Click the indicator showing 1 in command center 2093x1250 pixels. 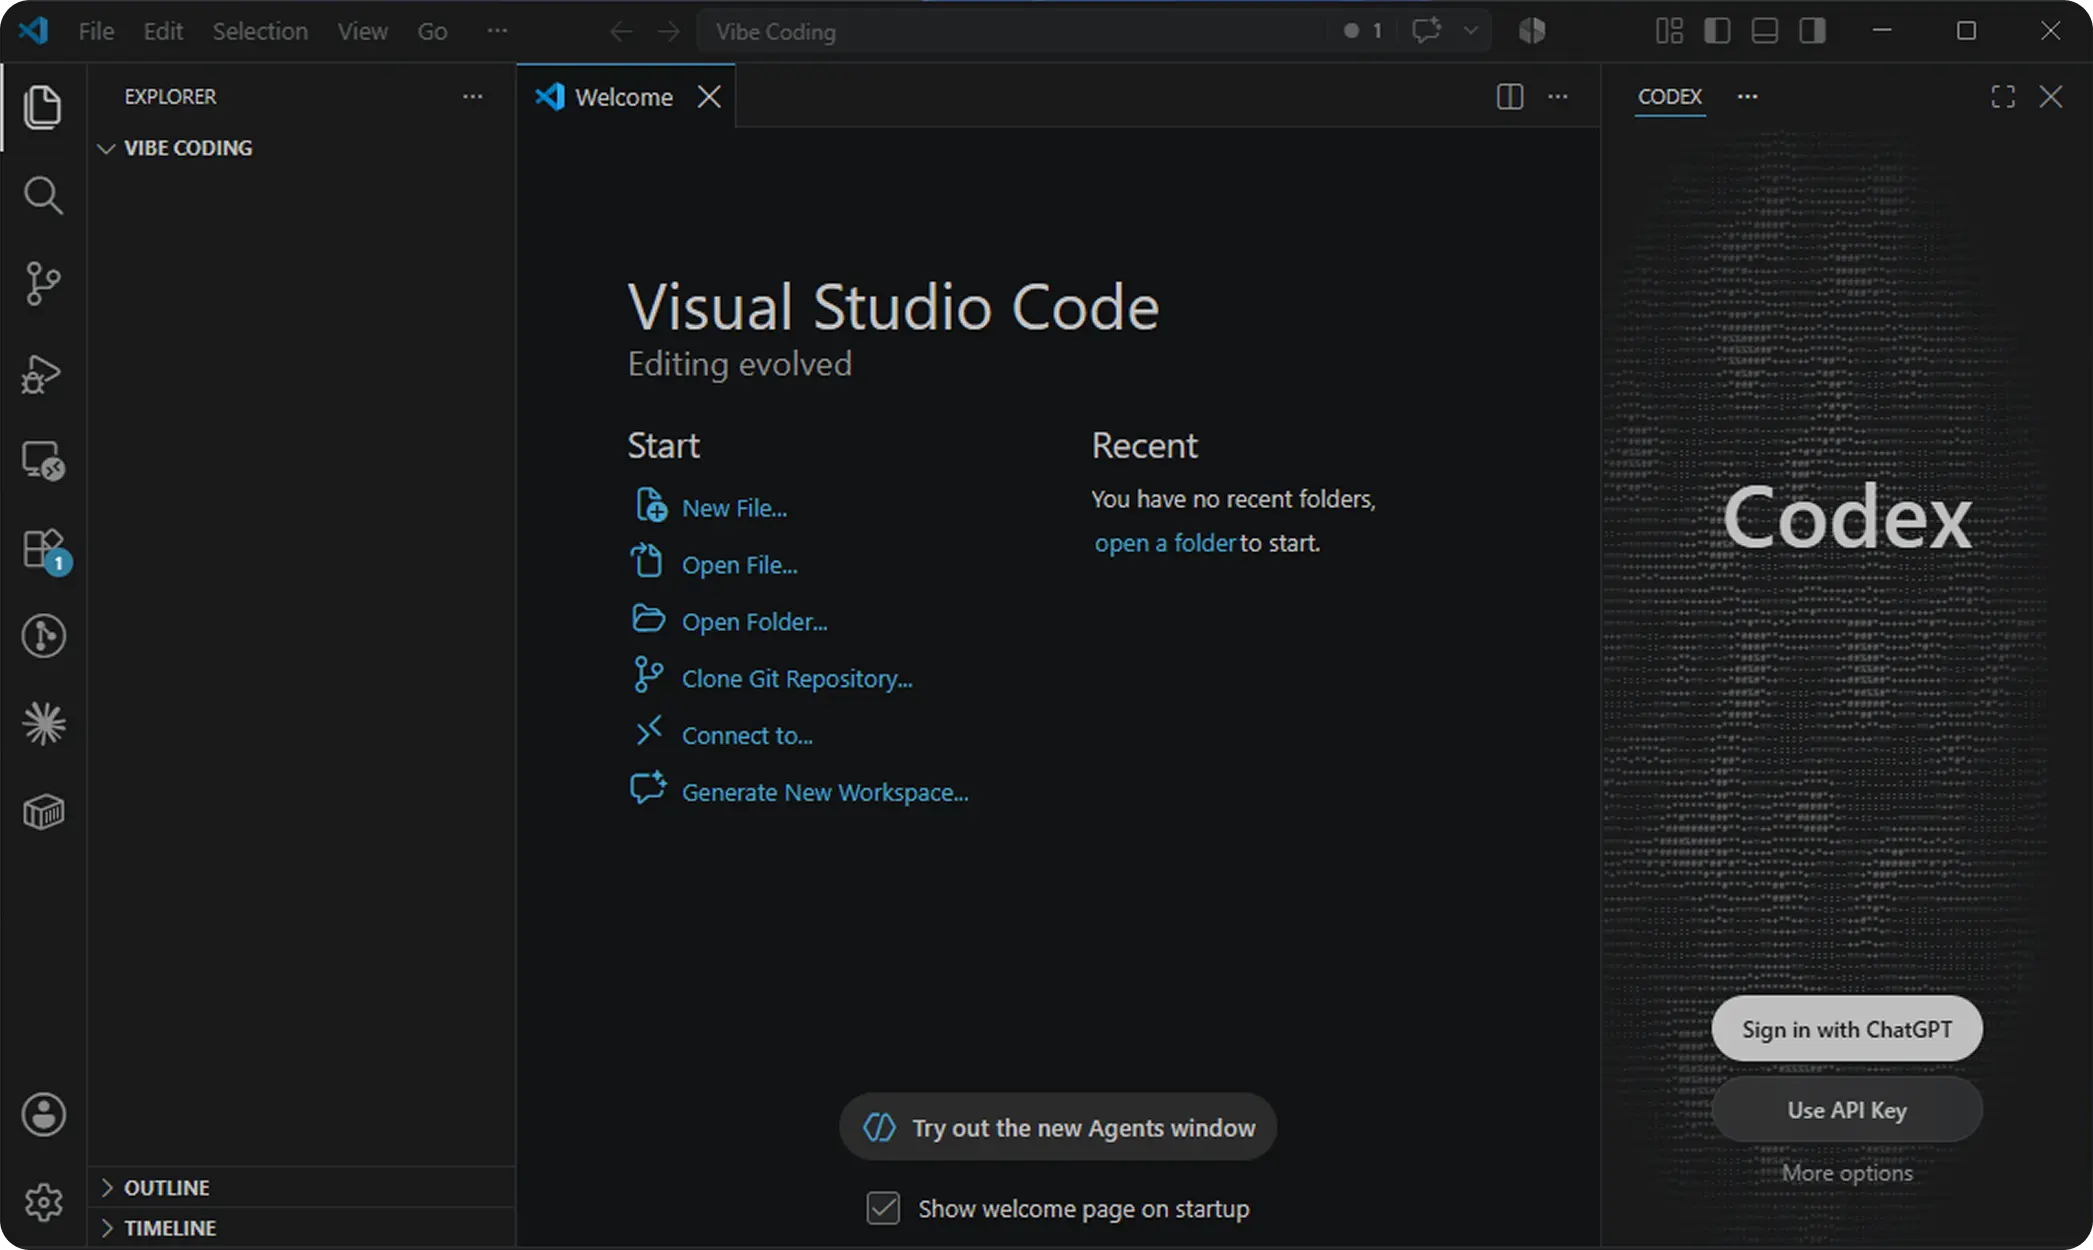pyautogui.click(x=1363, y=31)
